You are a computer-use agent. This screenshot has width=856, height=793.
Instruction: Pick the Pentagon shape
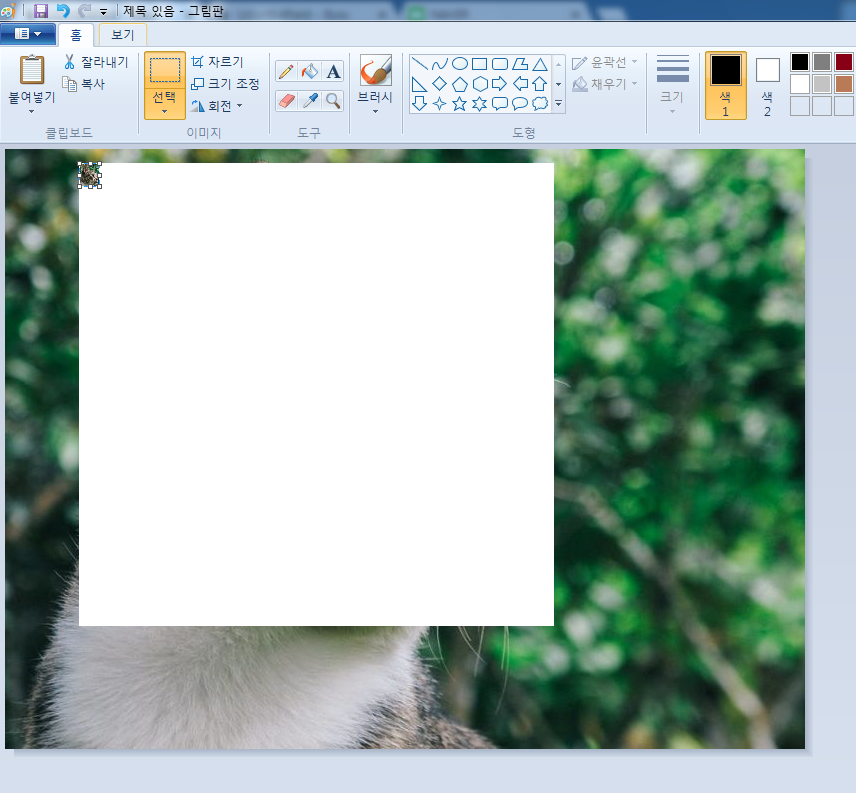tap(460, 84)
